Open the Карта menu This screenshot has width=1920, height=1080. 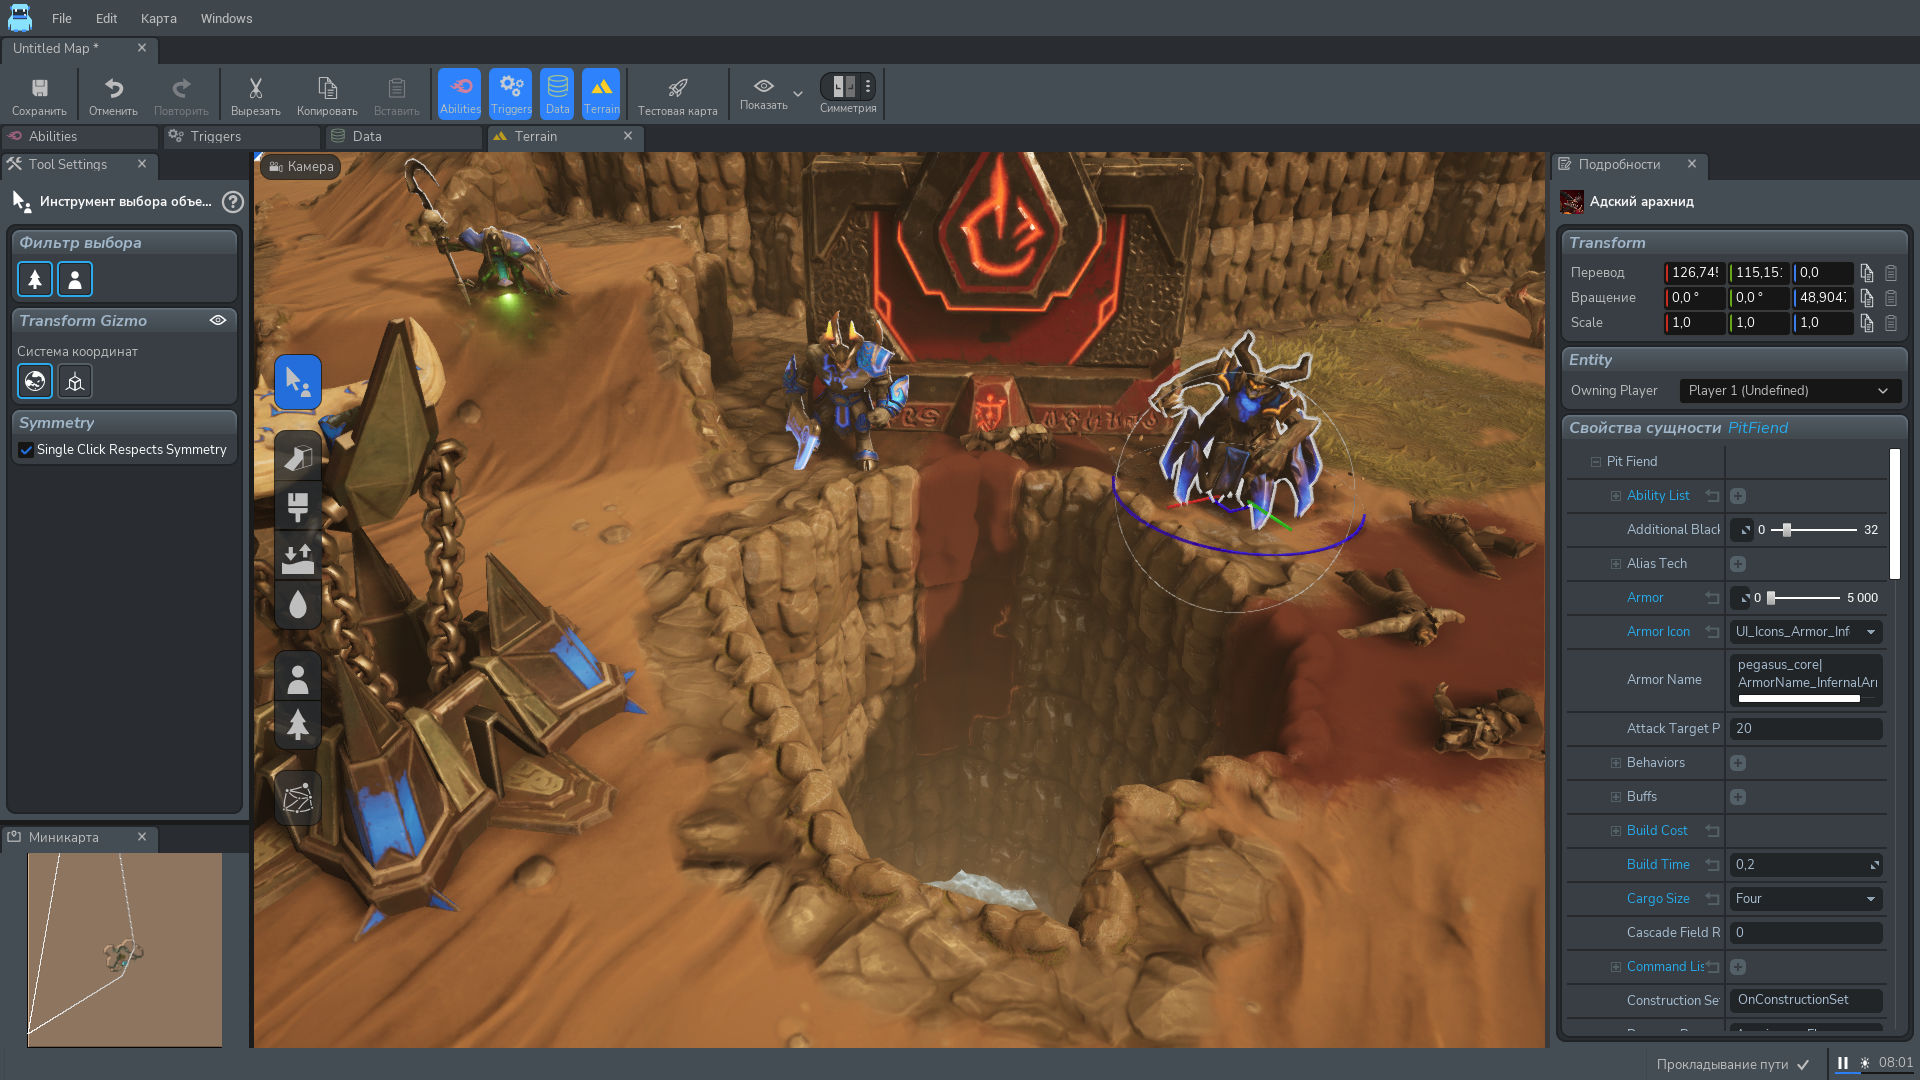[x=158, y=18]
